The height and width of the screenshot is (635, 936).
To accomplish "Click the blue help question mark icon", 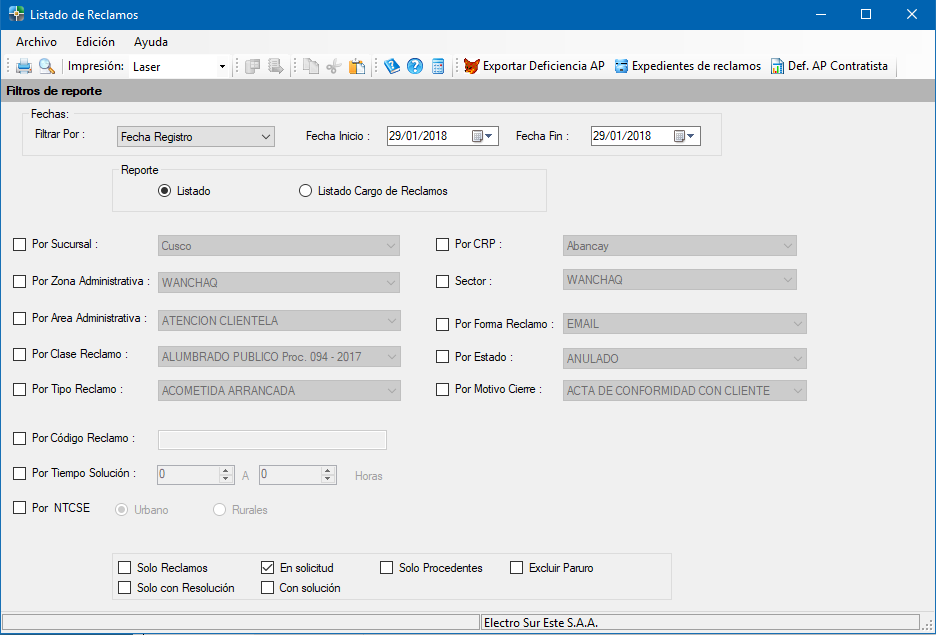I will pyautogui.click(x=415, y=67).
